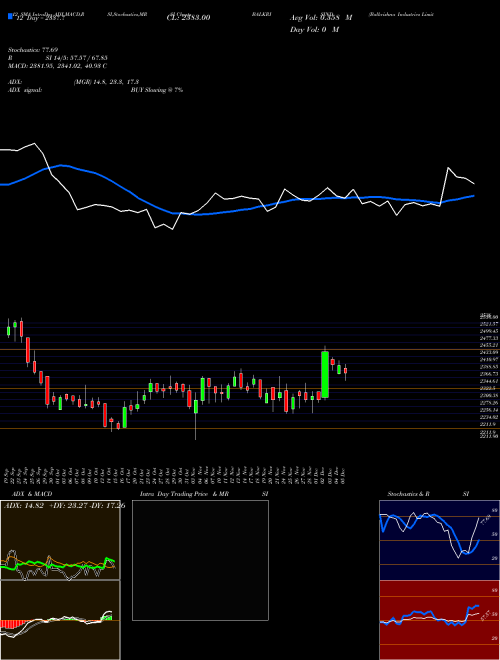500x660 pixels.
Task: Click the Balkrishna Industries Limit title text
Action: 401,14
